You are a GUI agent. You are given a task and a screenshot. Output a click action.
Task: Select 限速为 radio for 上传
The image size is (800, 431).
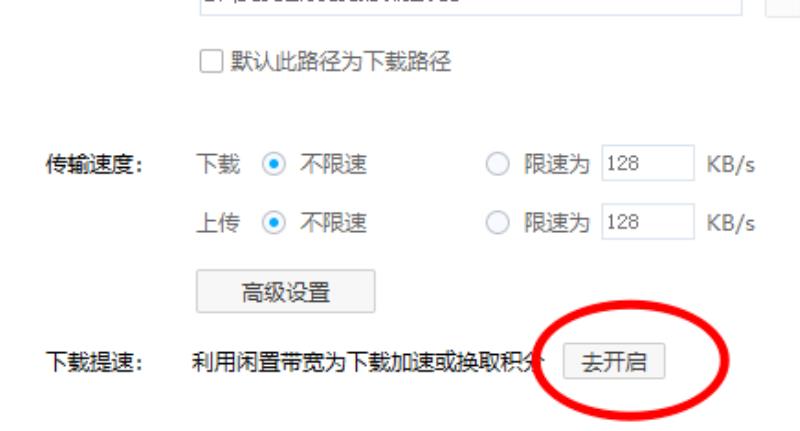tap(497, 222)
